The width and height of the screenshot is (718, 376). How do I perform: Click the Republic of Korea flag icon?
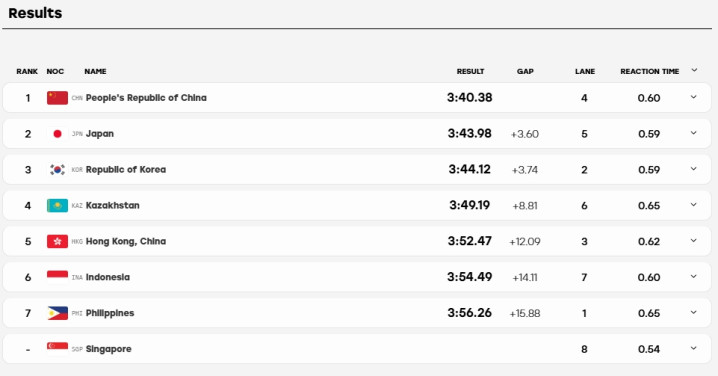click(x=57, y=169)
